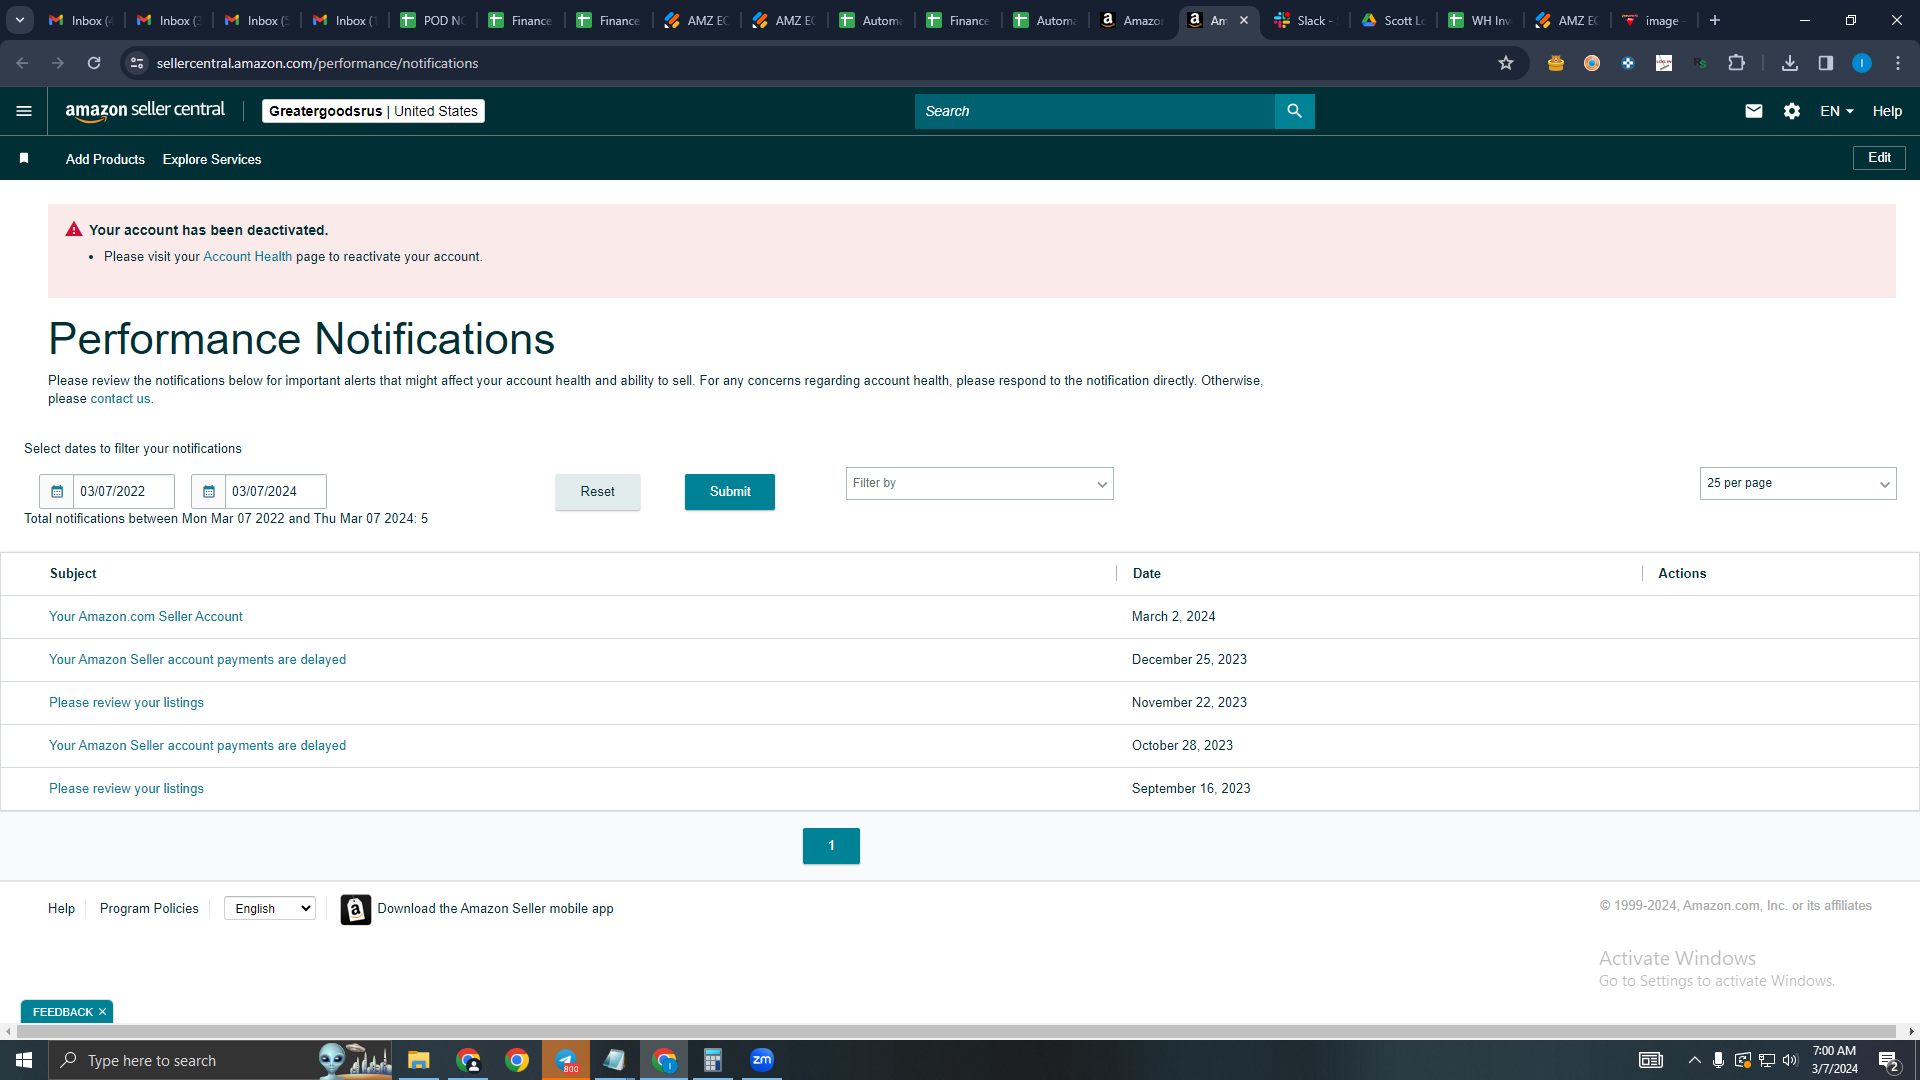The width and height of the screenshot is (1920, 1080).
Task: Click the horizontal page scrollbar
Action: point(955,1031)
